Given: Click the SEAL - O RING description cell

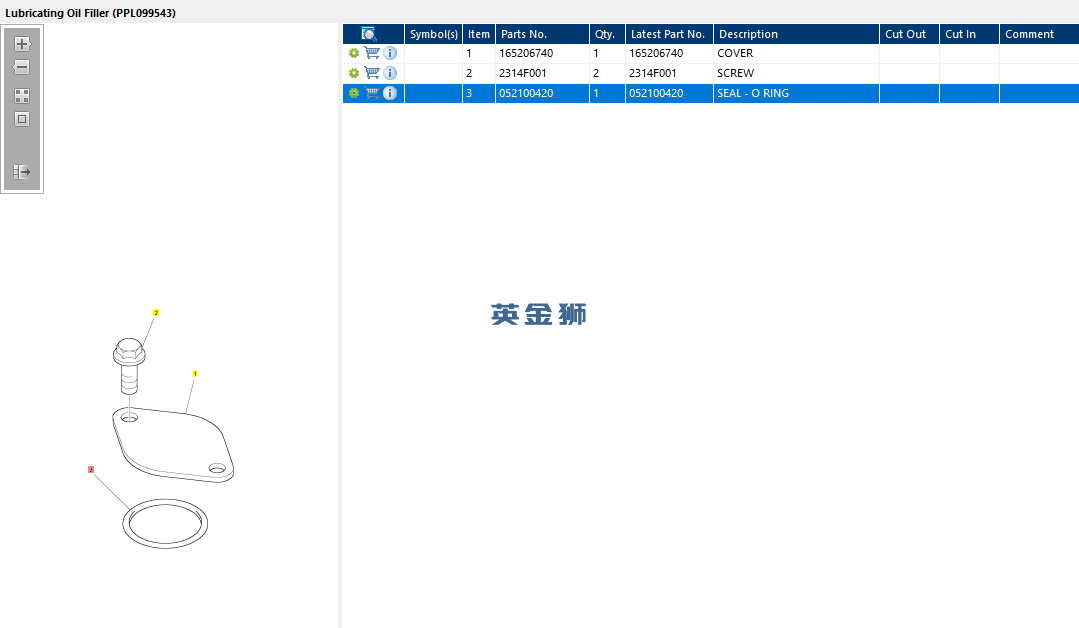Looking at the screenshot, I should click(x=796, y=93).
